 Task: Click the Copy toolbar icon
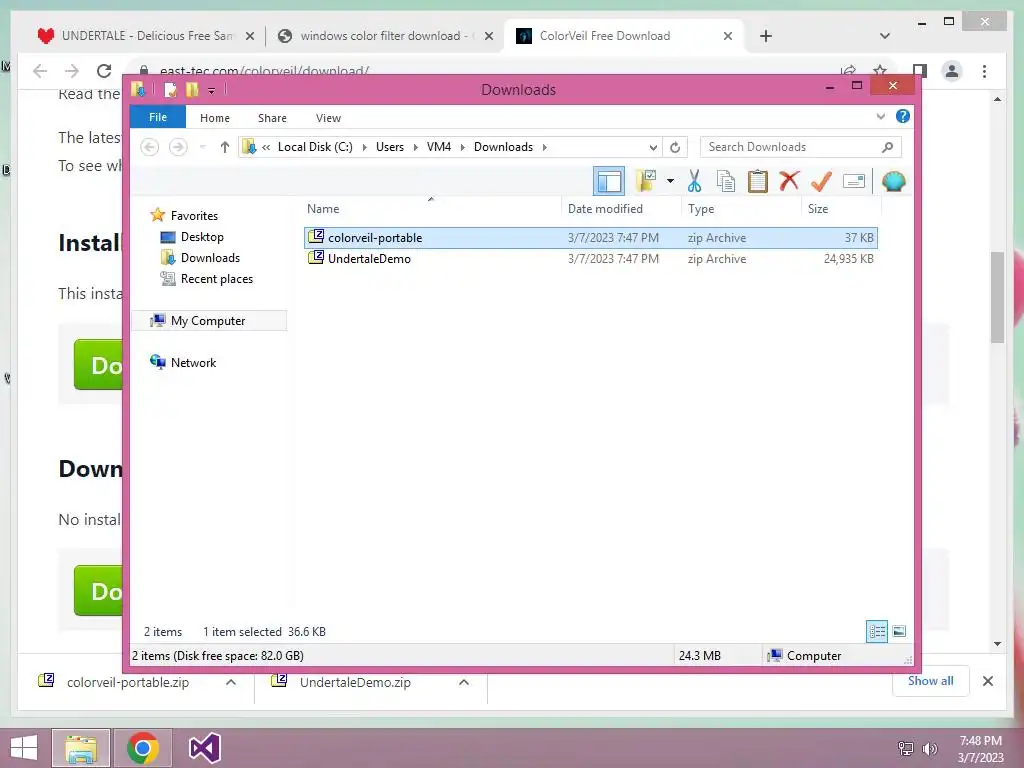click(x=726, y=181)
